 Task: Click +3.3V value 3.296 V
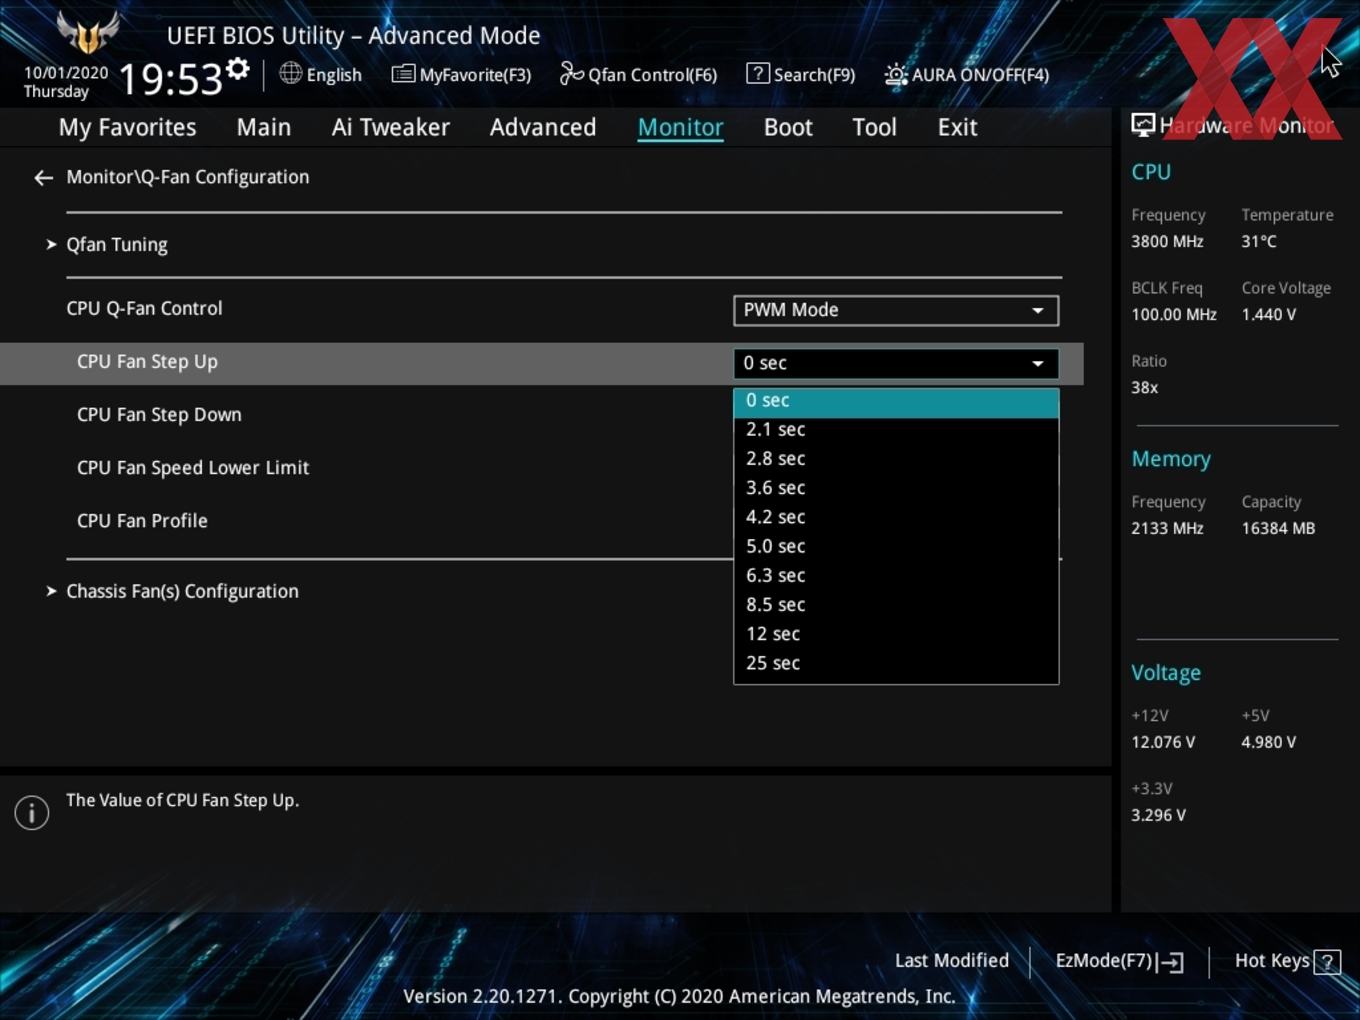1158,816
